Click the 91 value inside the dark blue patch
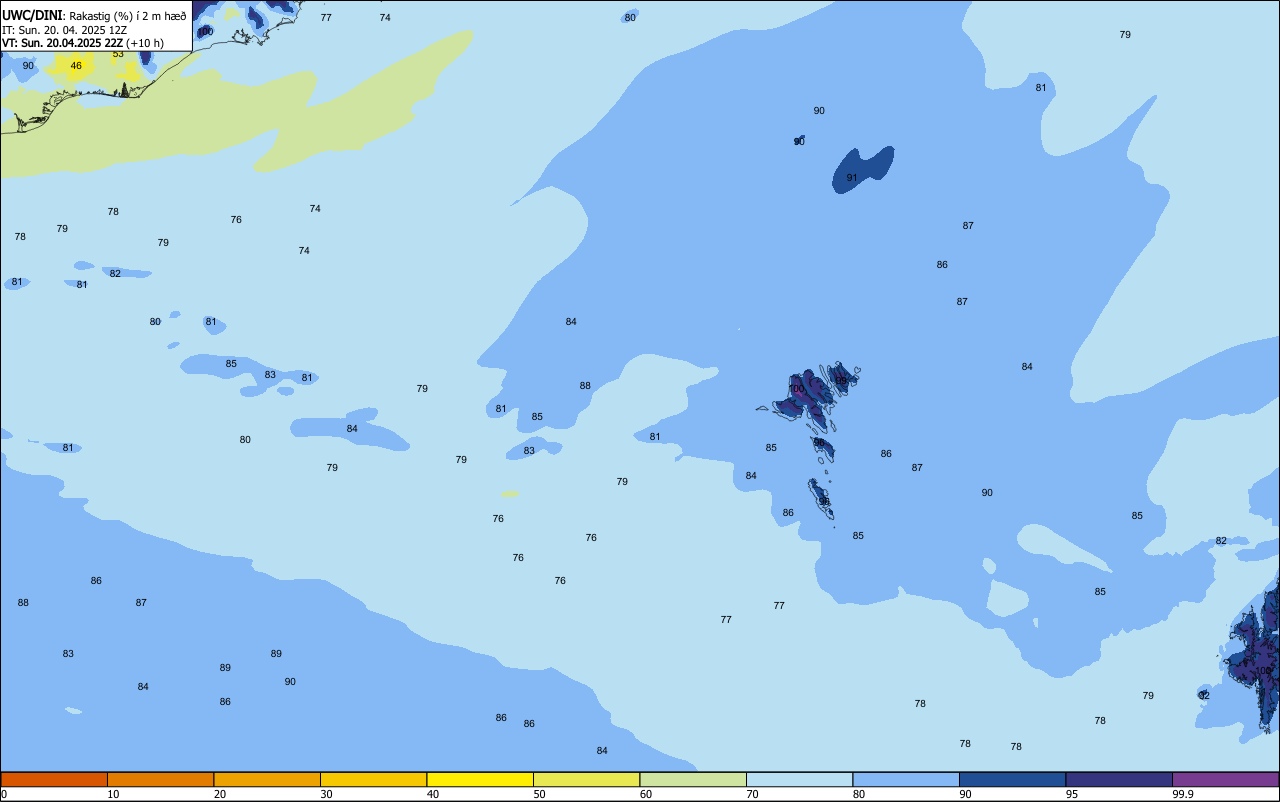 click(x=852, y=178)
